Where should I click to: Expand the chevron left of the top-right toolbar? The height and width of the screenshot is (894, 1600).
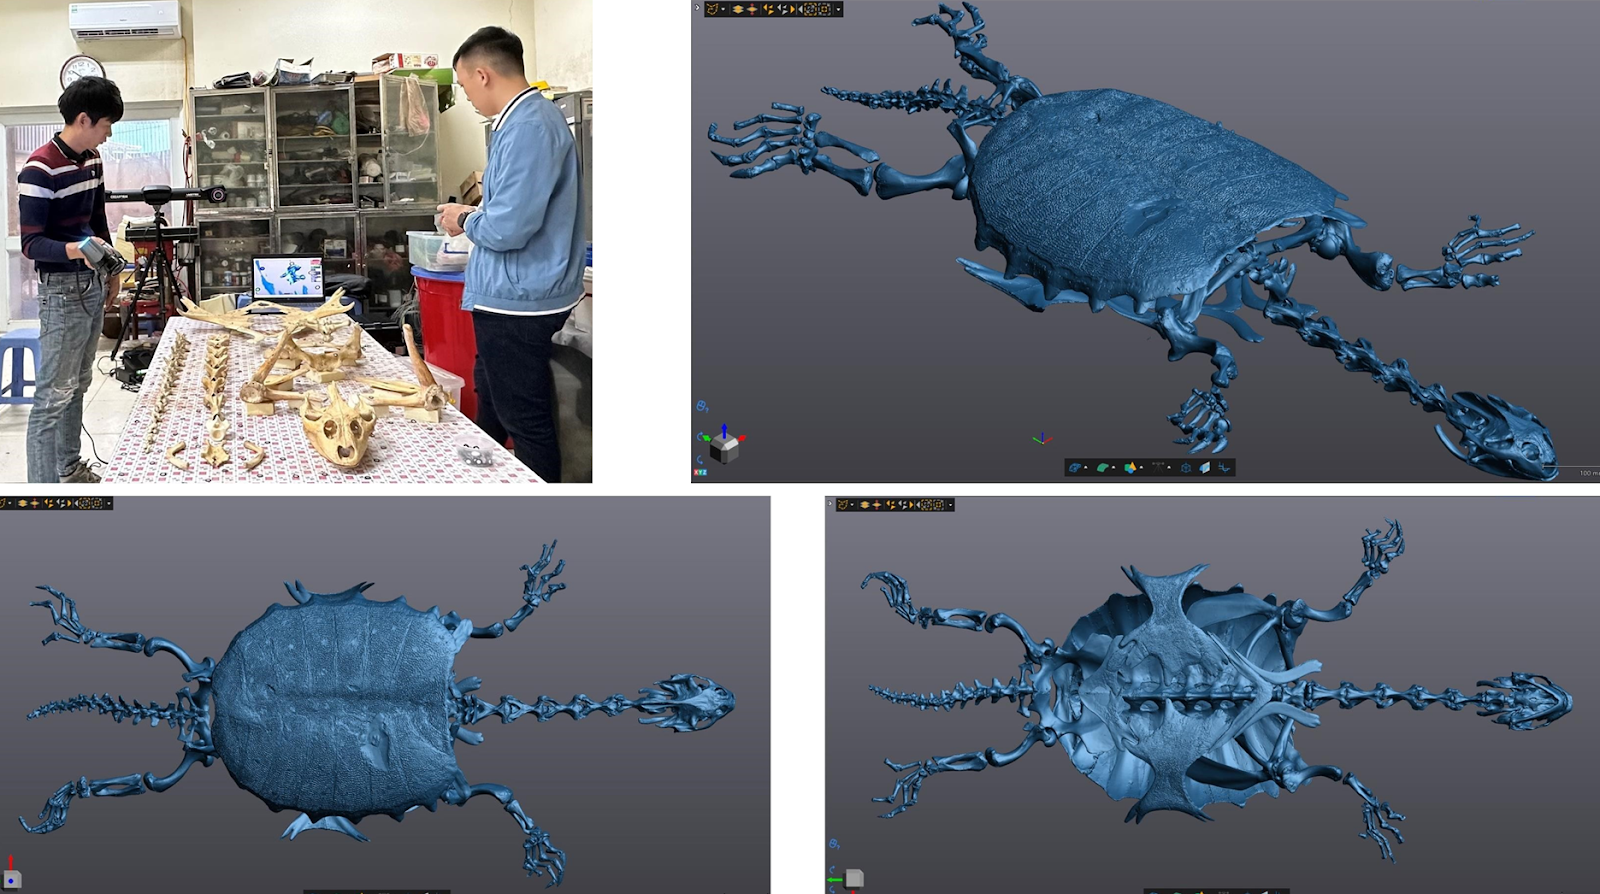point(696,8)
